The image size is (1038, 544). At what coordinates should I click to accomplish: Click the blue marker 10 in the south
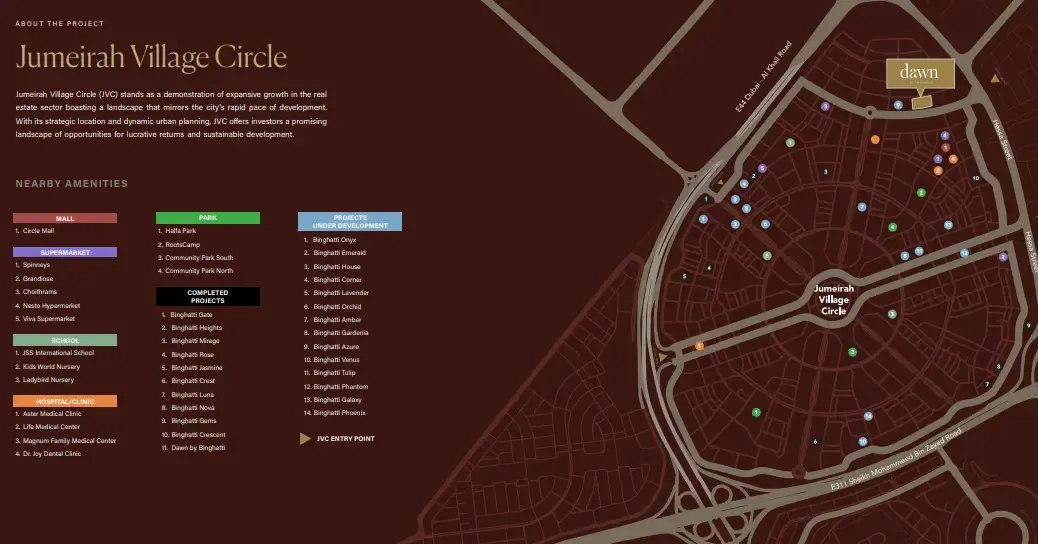[863, 441]
